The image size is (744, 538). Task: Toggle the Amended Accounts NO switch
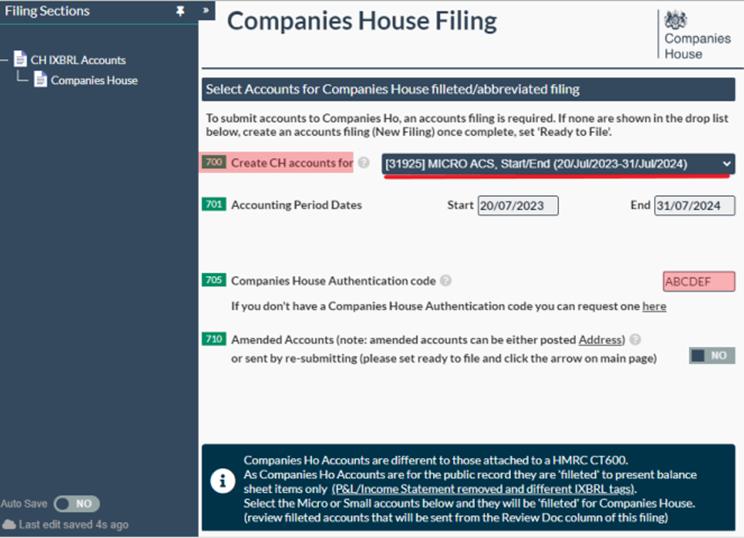(x=712, y=355)
